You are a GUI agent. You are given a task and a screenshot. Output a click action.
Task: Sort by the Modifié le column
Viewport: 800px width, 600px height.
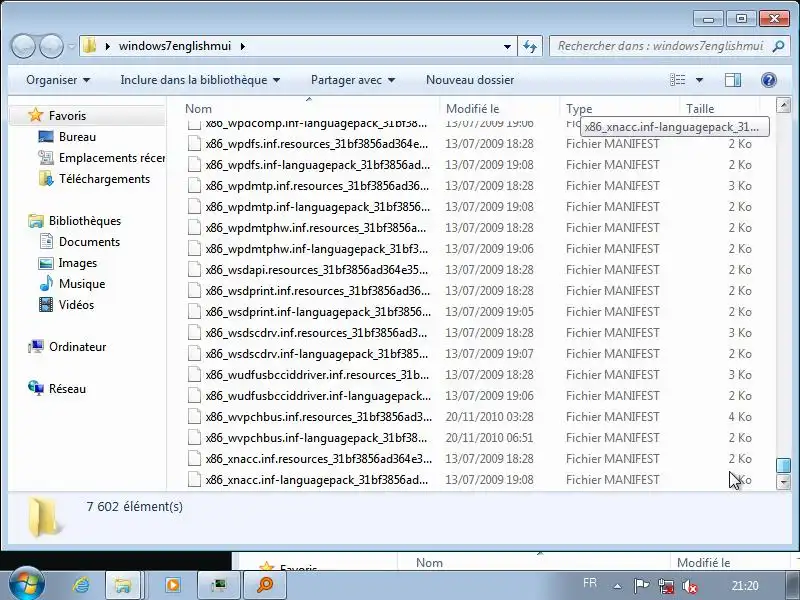point(499,109)
